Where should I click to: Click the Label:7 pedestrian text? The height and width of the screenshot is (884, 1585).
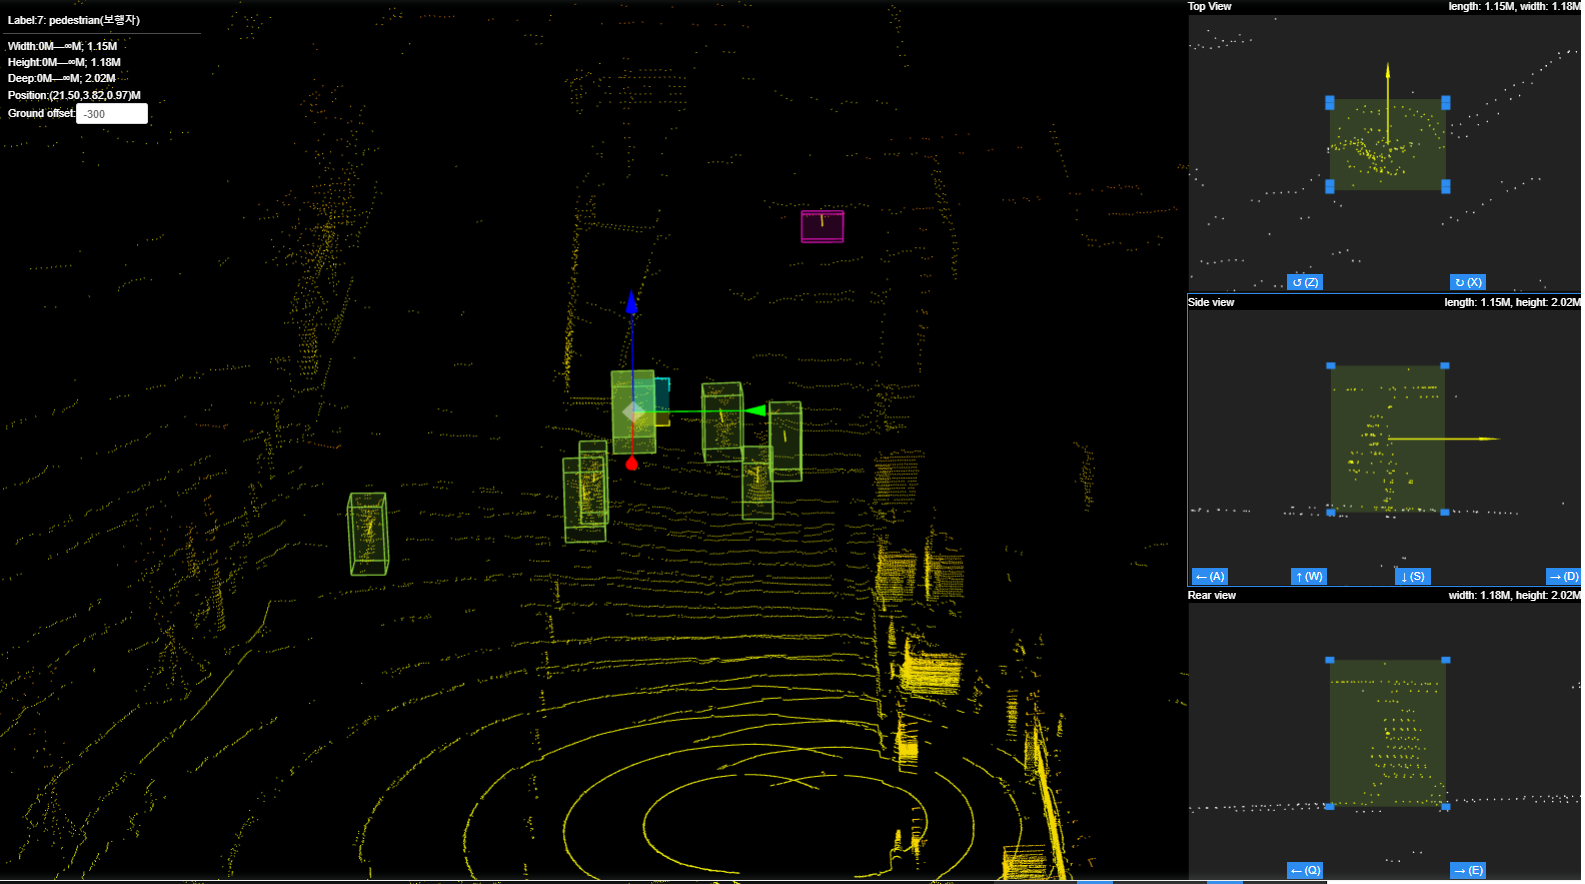[74, 20]
